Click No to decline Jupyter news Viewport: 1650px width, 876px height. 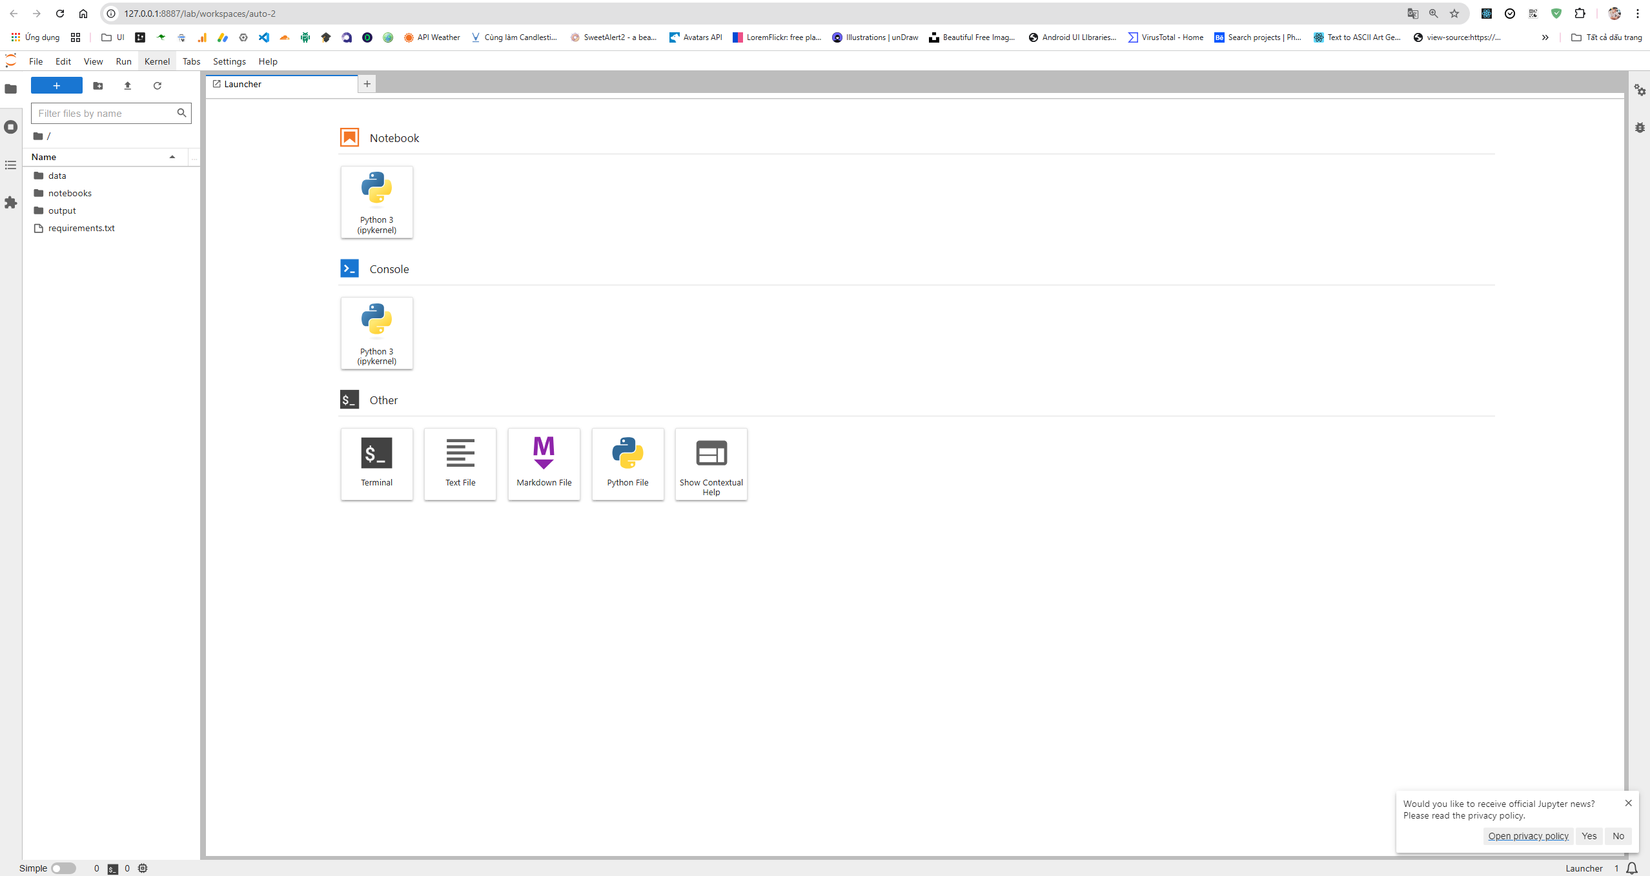click(1618, 836)
